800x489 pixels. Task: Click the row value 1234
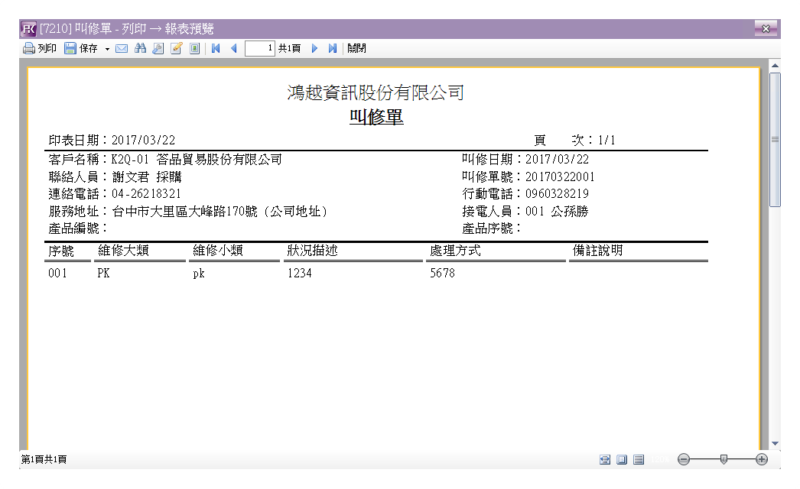pos(299,273)
